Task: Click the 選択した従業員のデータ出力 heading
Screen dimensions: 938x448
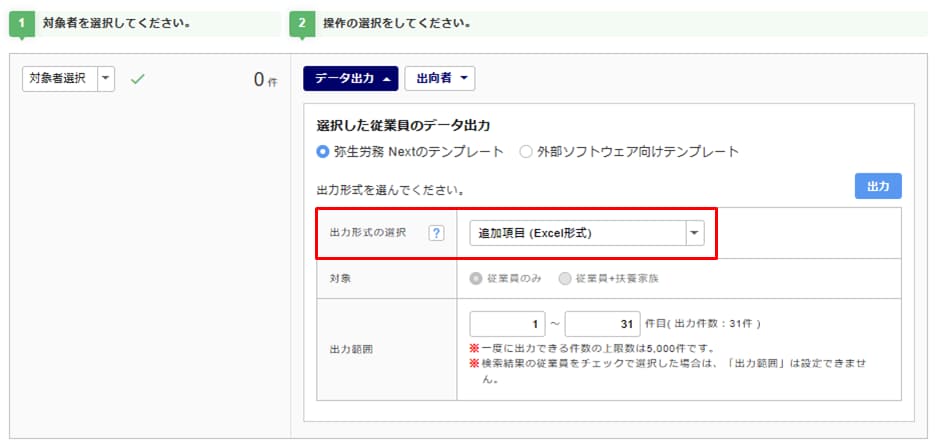Action: click(x=403, y=126)
